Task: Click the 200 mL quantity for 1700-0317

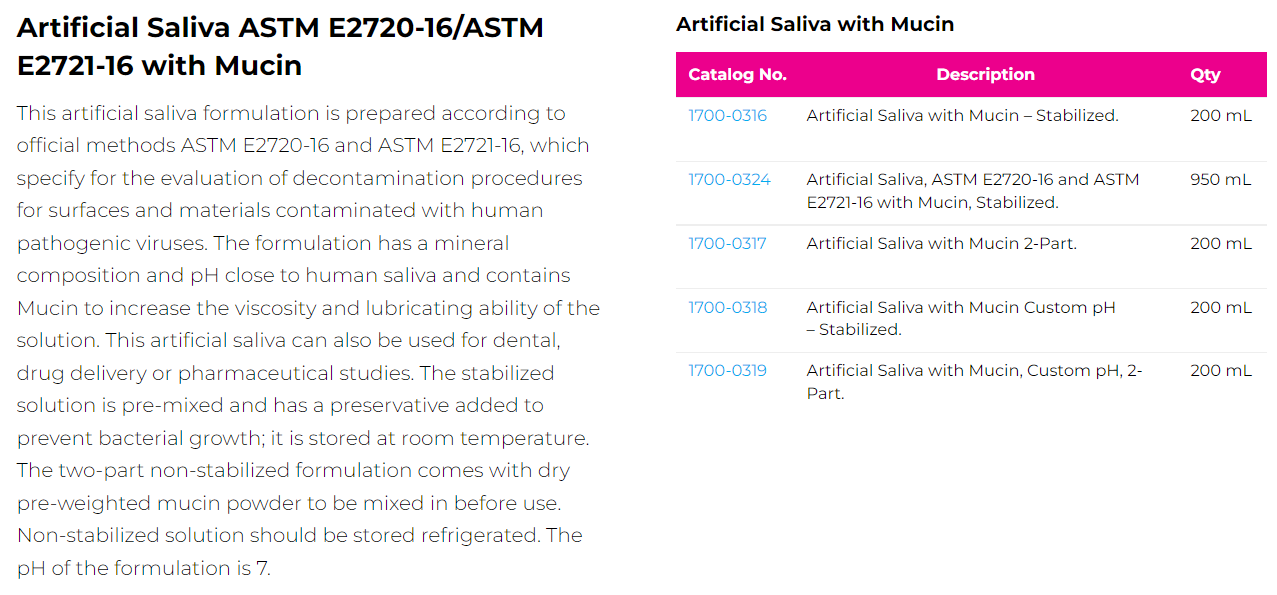Action: (x=1220, y=244)
